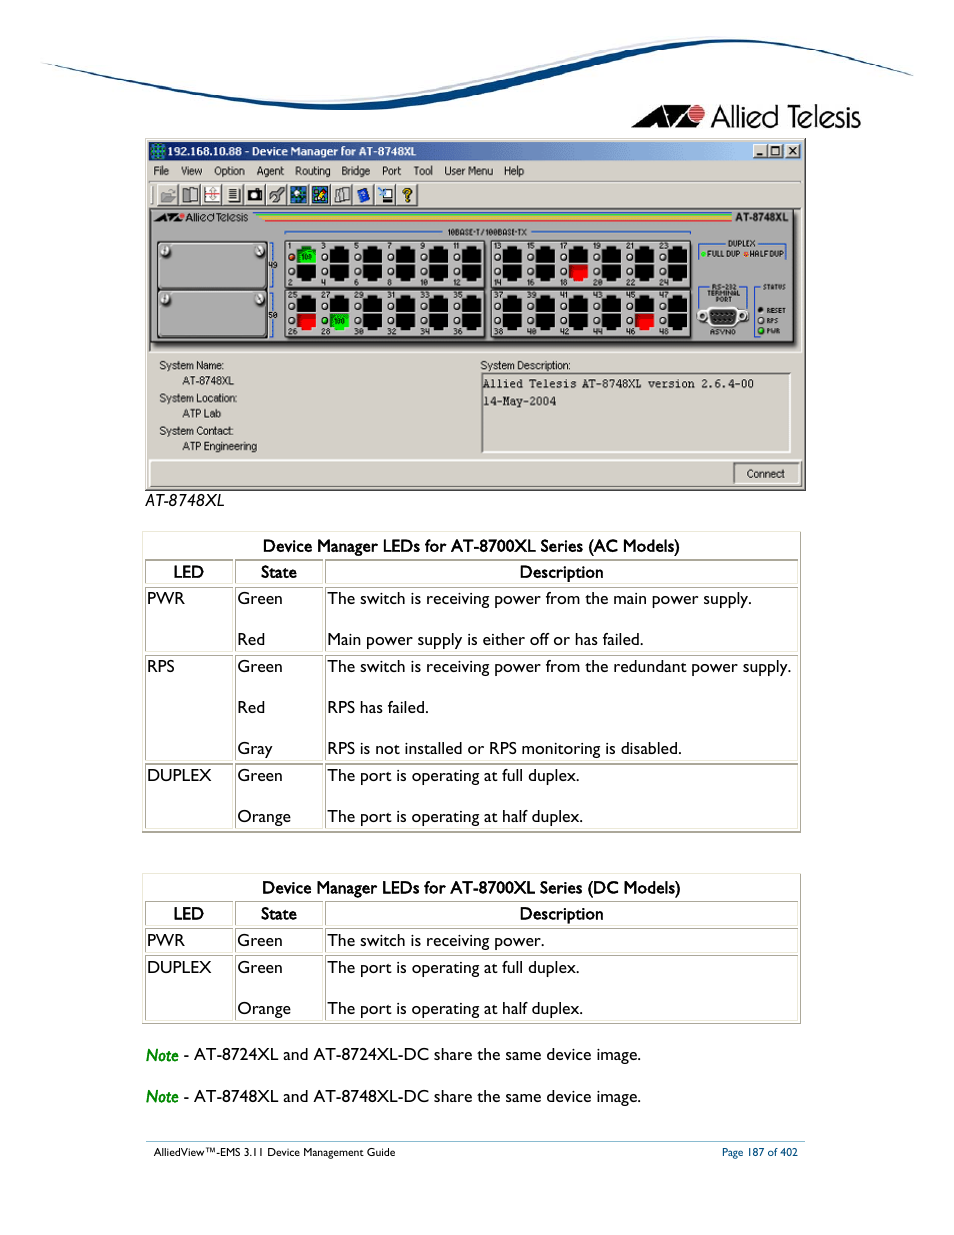Click the Note about AT-8748XL-DC device image

click(x=393, y=1097)
